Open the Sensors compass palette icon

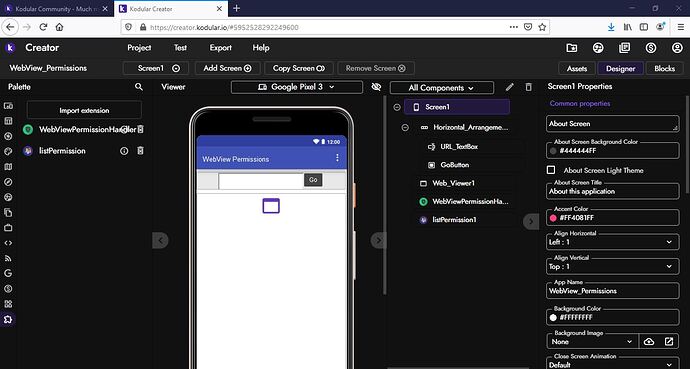8,182
